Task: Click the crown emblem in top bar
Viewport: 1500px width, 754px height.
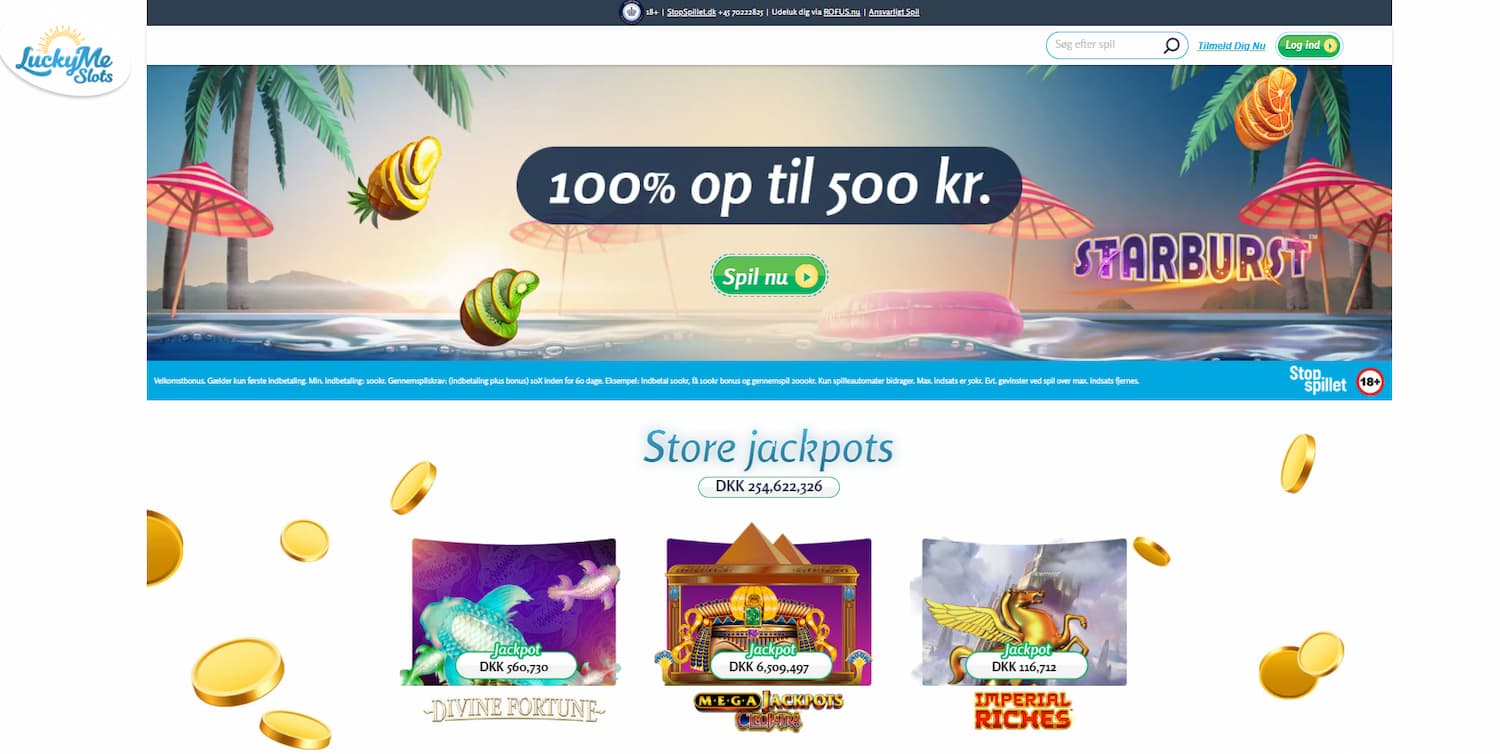Action: [x=631, y=12]
